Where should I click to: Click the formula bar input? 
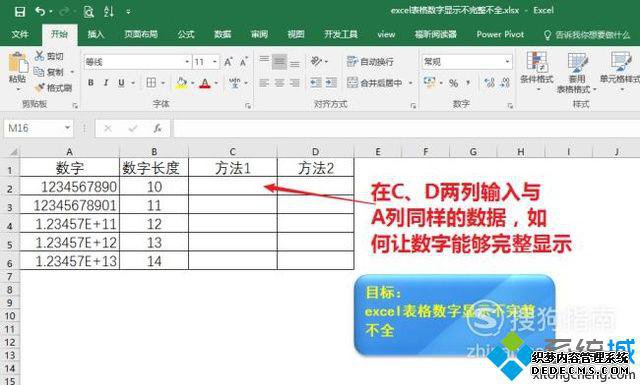(x=406, y=129)
